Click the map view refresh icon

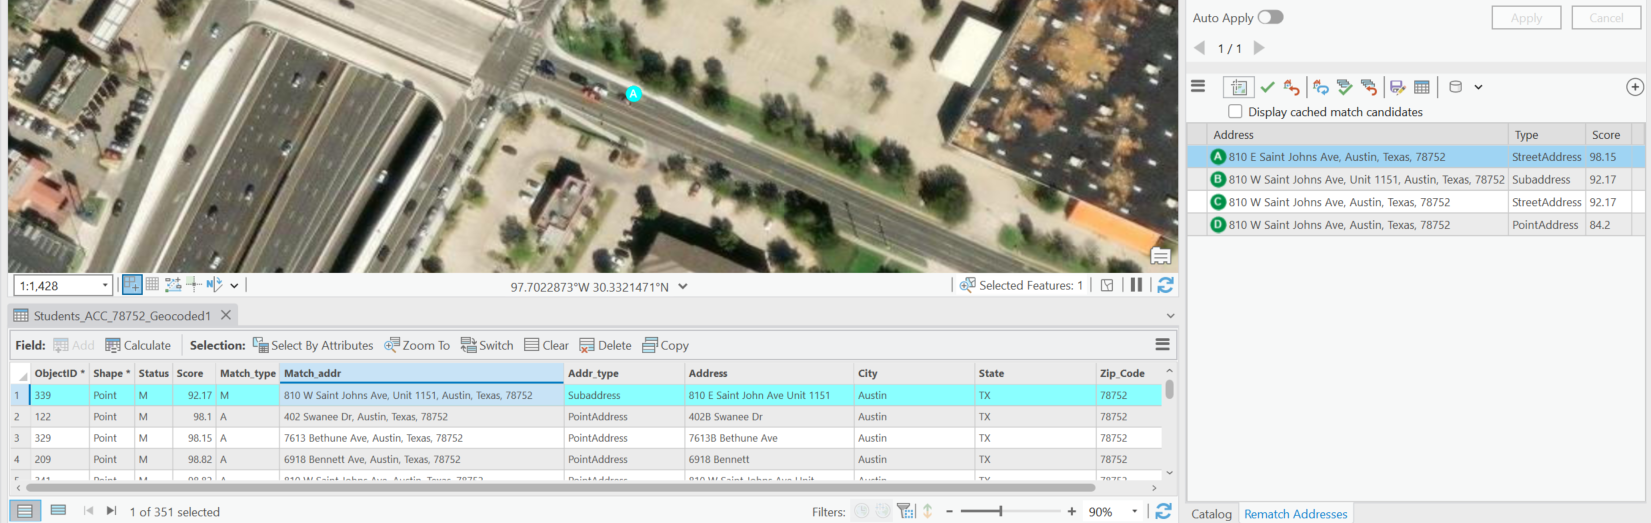(x=1165, y=285)
